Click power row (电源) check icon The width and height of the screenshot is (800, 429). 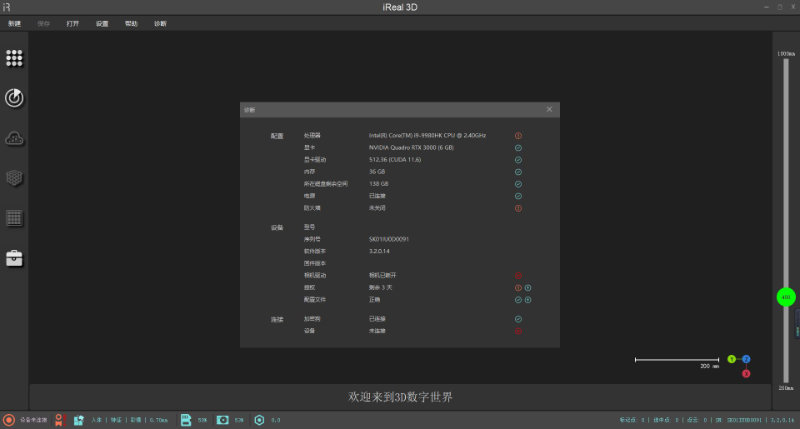pyautogui.click(x=518, y=196)
